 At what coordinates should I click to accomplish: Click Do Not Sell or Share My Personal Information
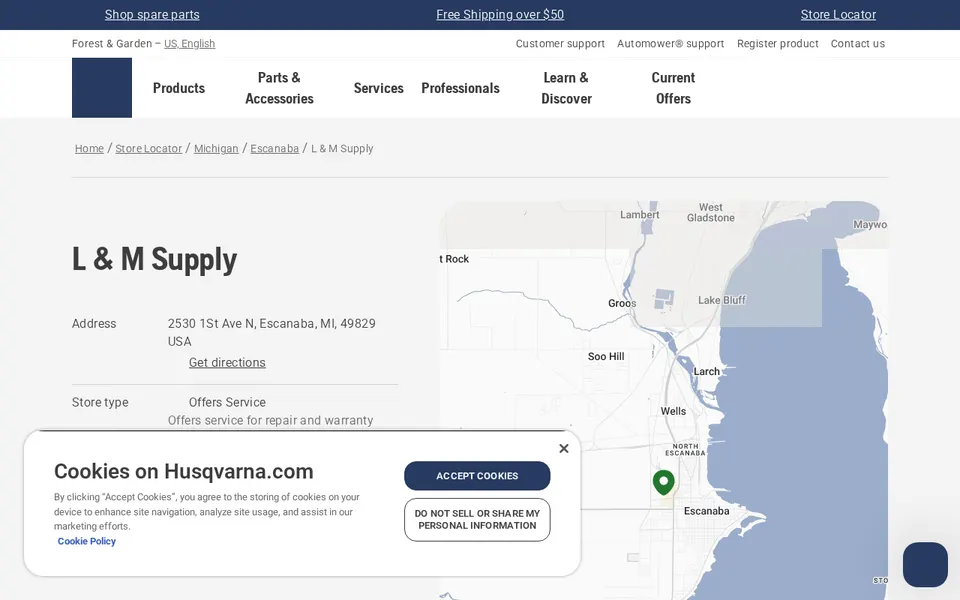(x=478, y=520)
